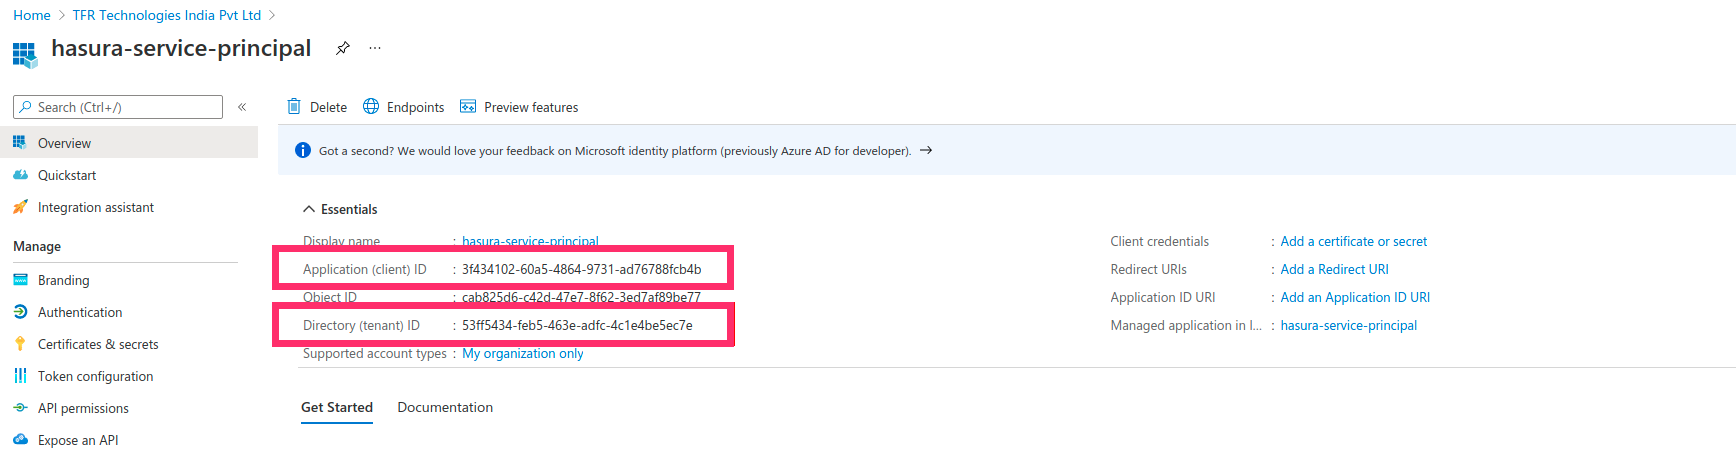Click the Preview features icon
1736x459 pixels.
pos(468,107)
